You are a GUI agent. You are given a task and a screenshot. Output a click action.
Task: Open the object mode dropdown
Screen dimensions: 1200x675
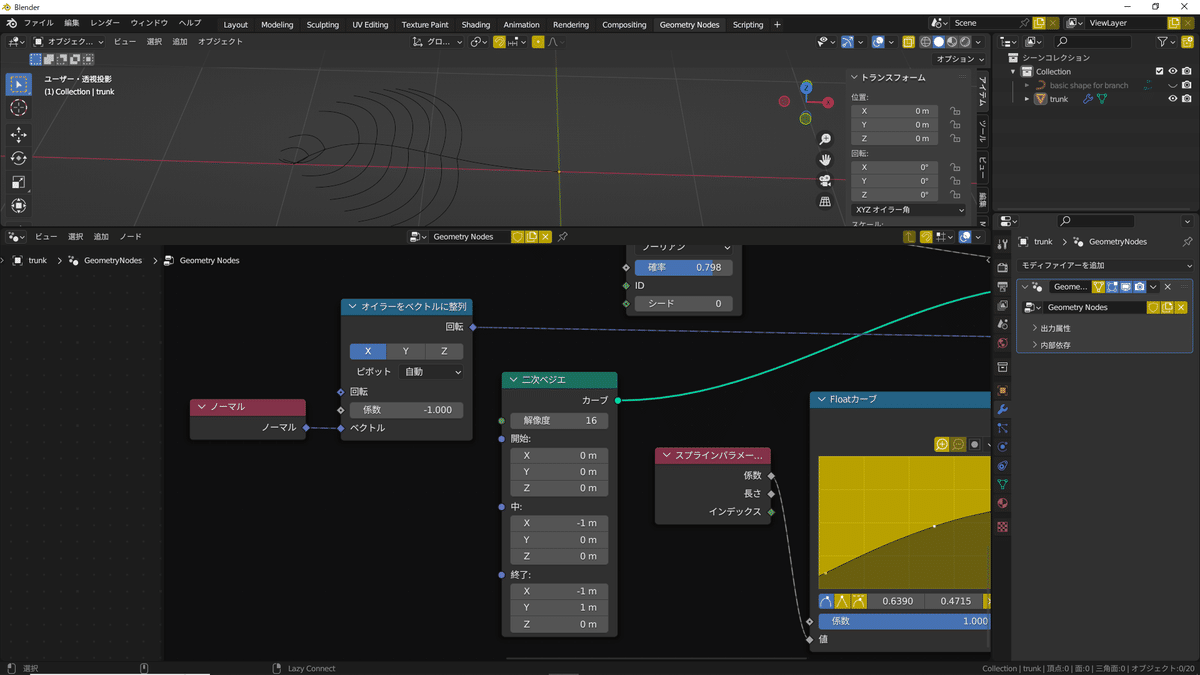[x=68, y=42]
